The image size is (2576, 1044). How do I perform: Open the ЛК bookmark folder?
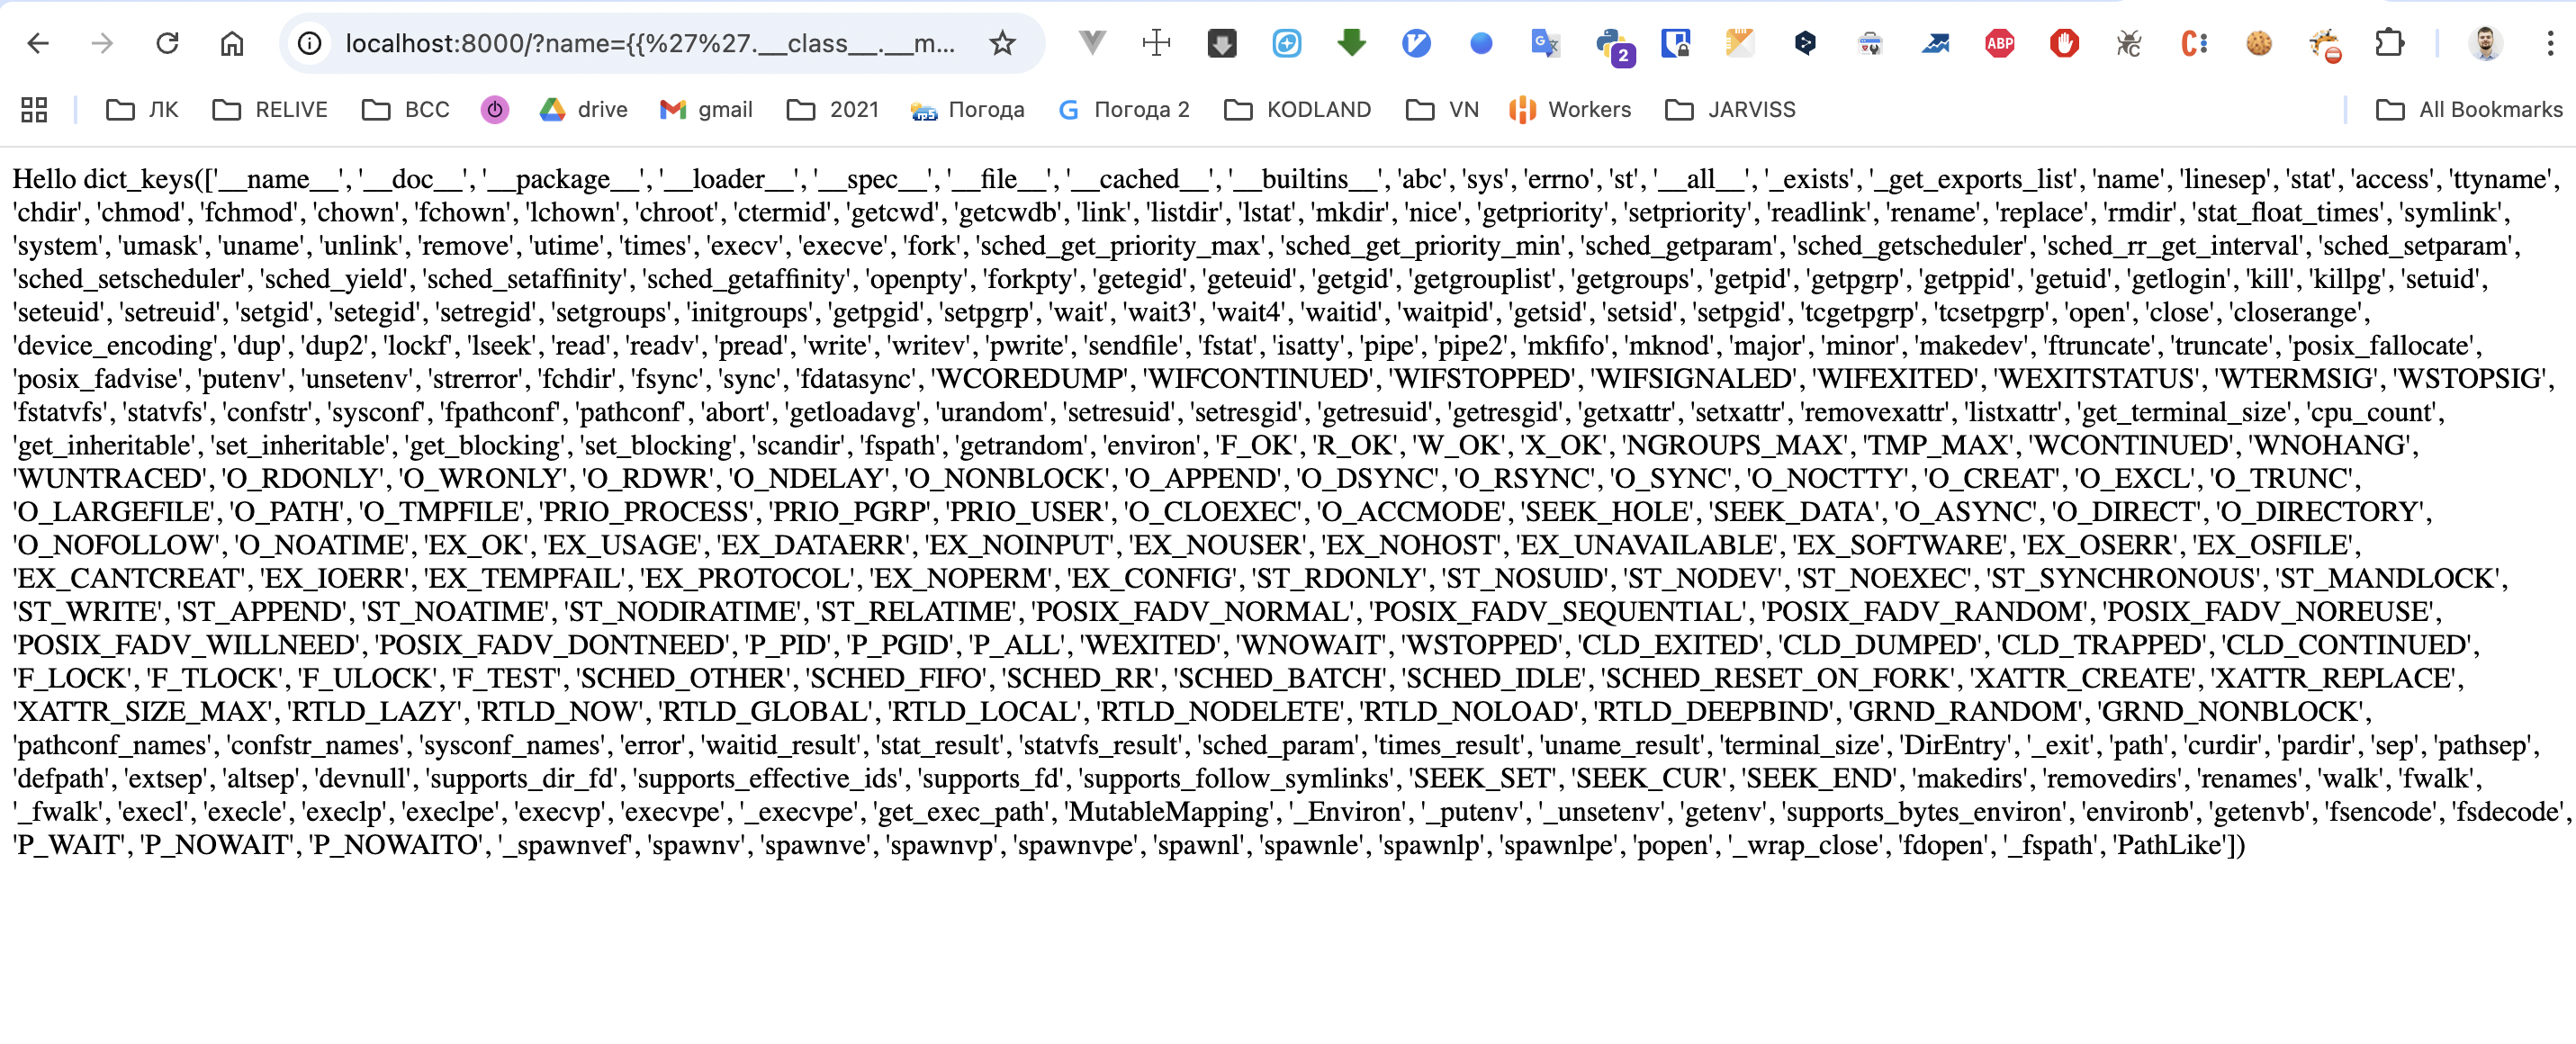[142, 110]
